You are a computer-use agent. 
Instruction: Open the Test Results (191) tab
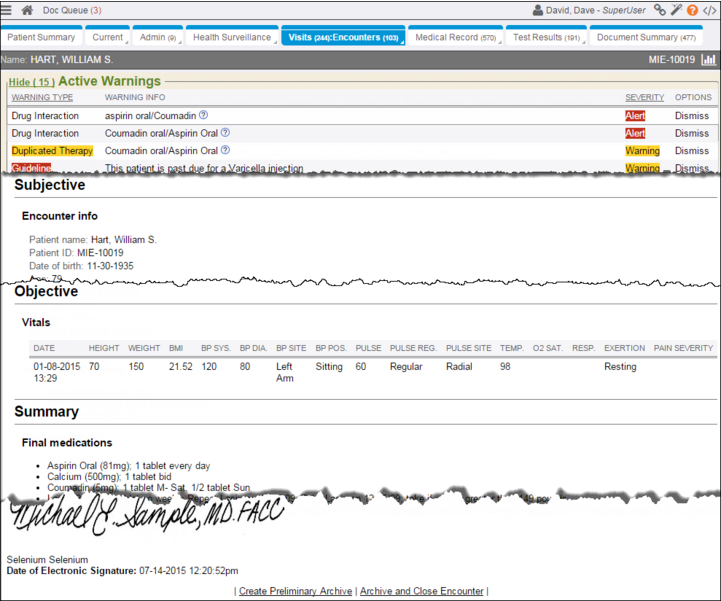tap(546, 37)
